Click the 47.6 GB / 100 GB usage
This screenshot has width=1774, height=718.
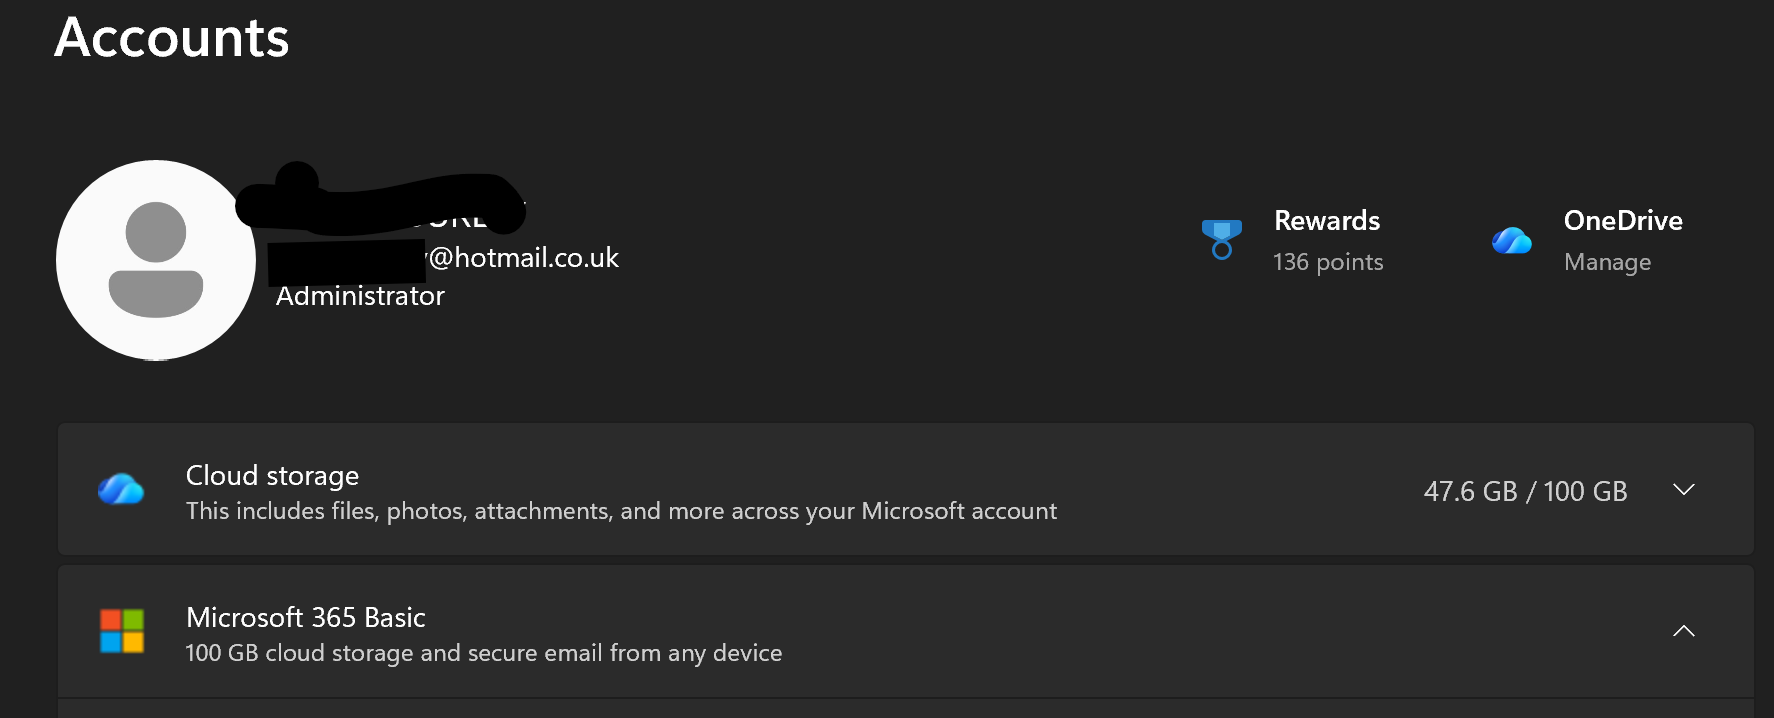click(x=1525, y=491)
